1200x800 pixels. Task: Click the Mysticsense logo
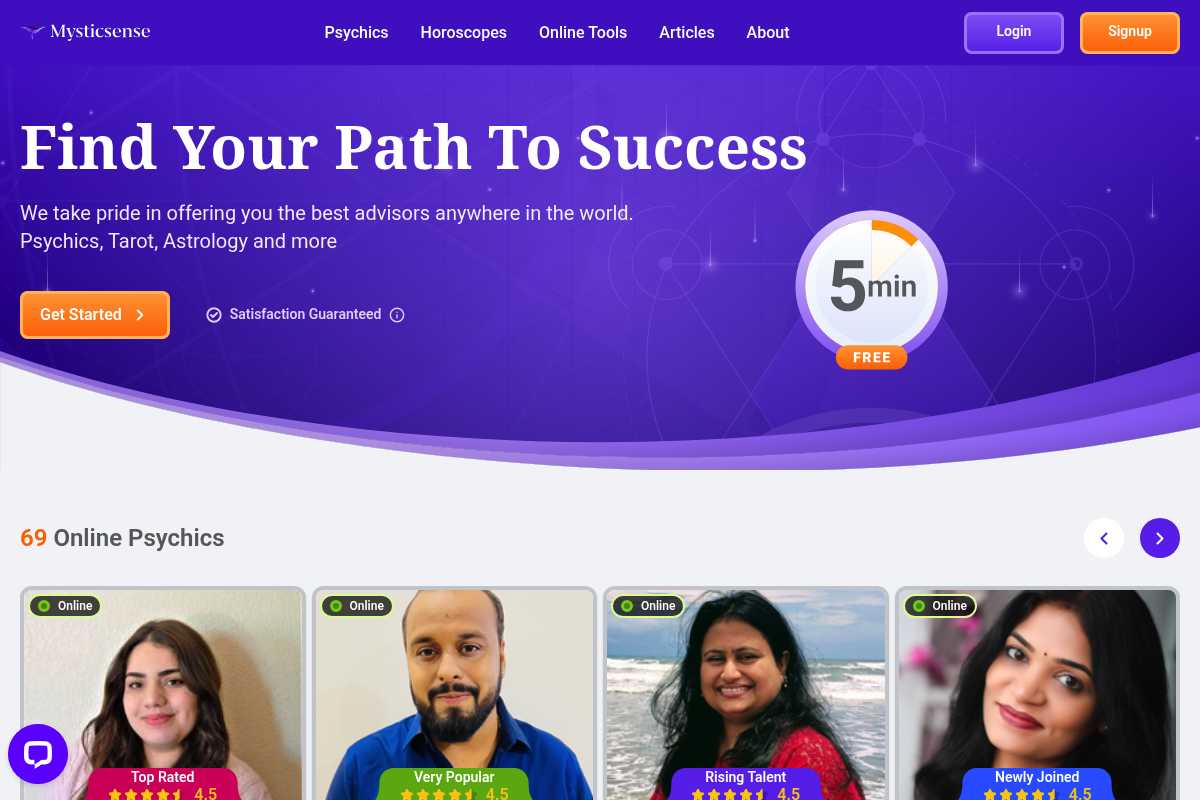pyautogui.click(x=86, y=32)
